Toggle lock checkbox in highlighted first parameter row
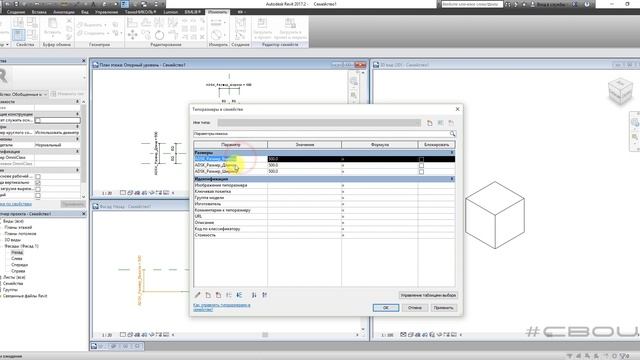Screen dimensions: 640x360 pos(421,159)
